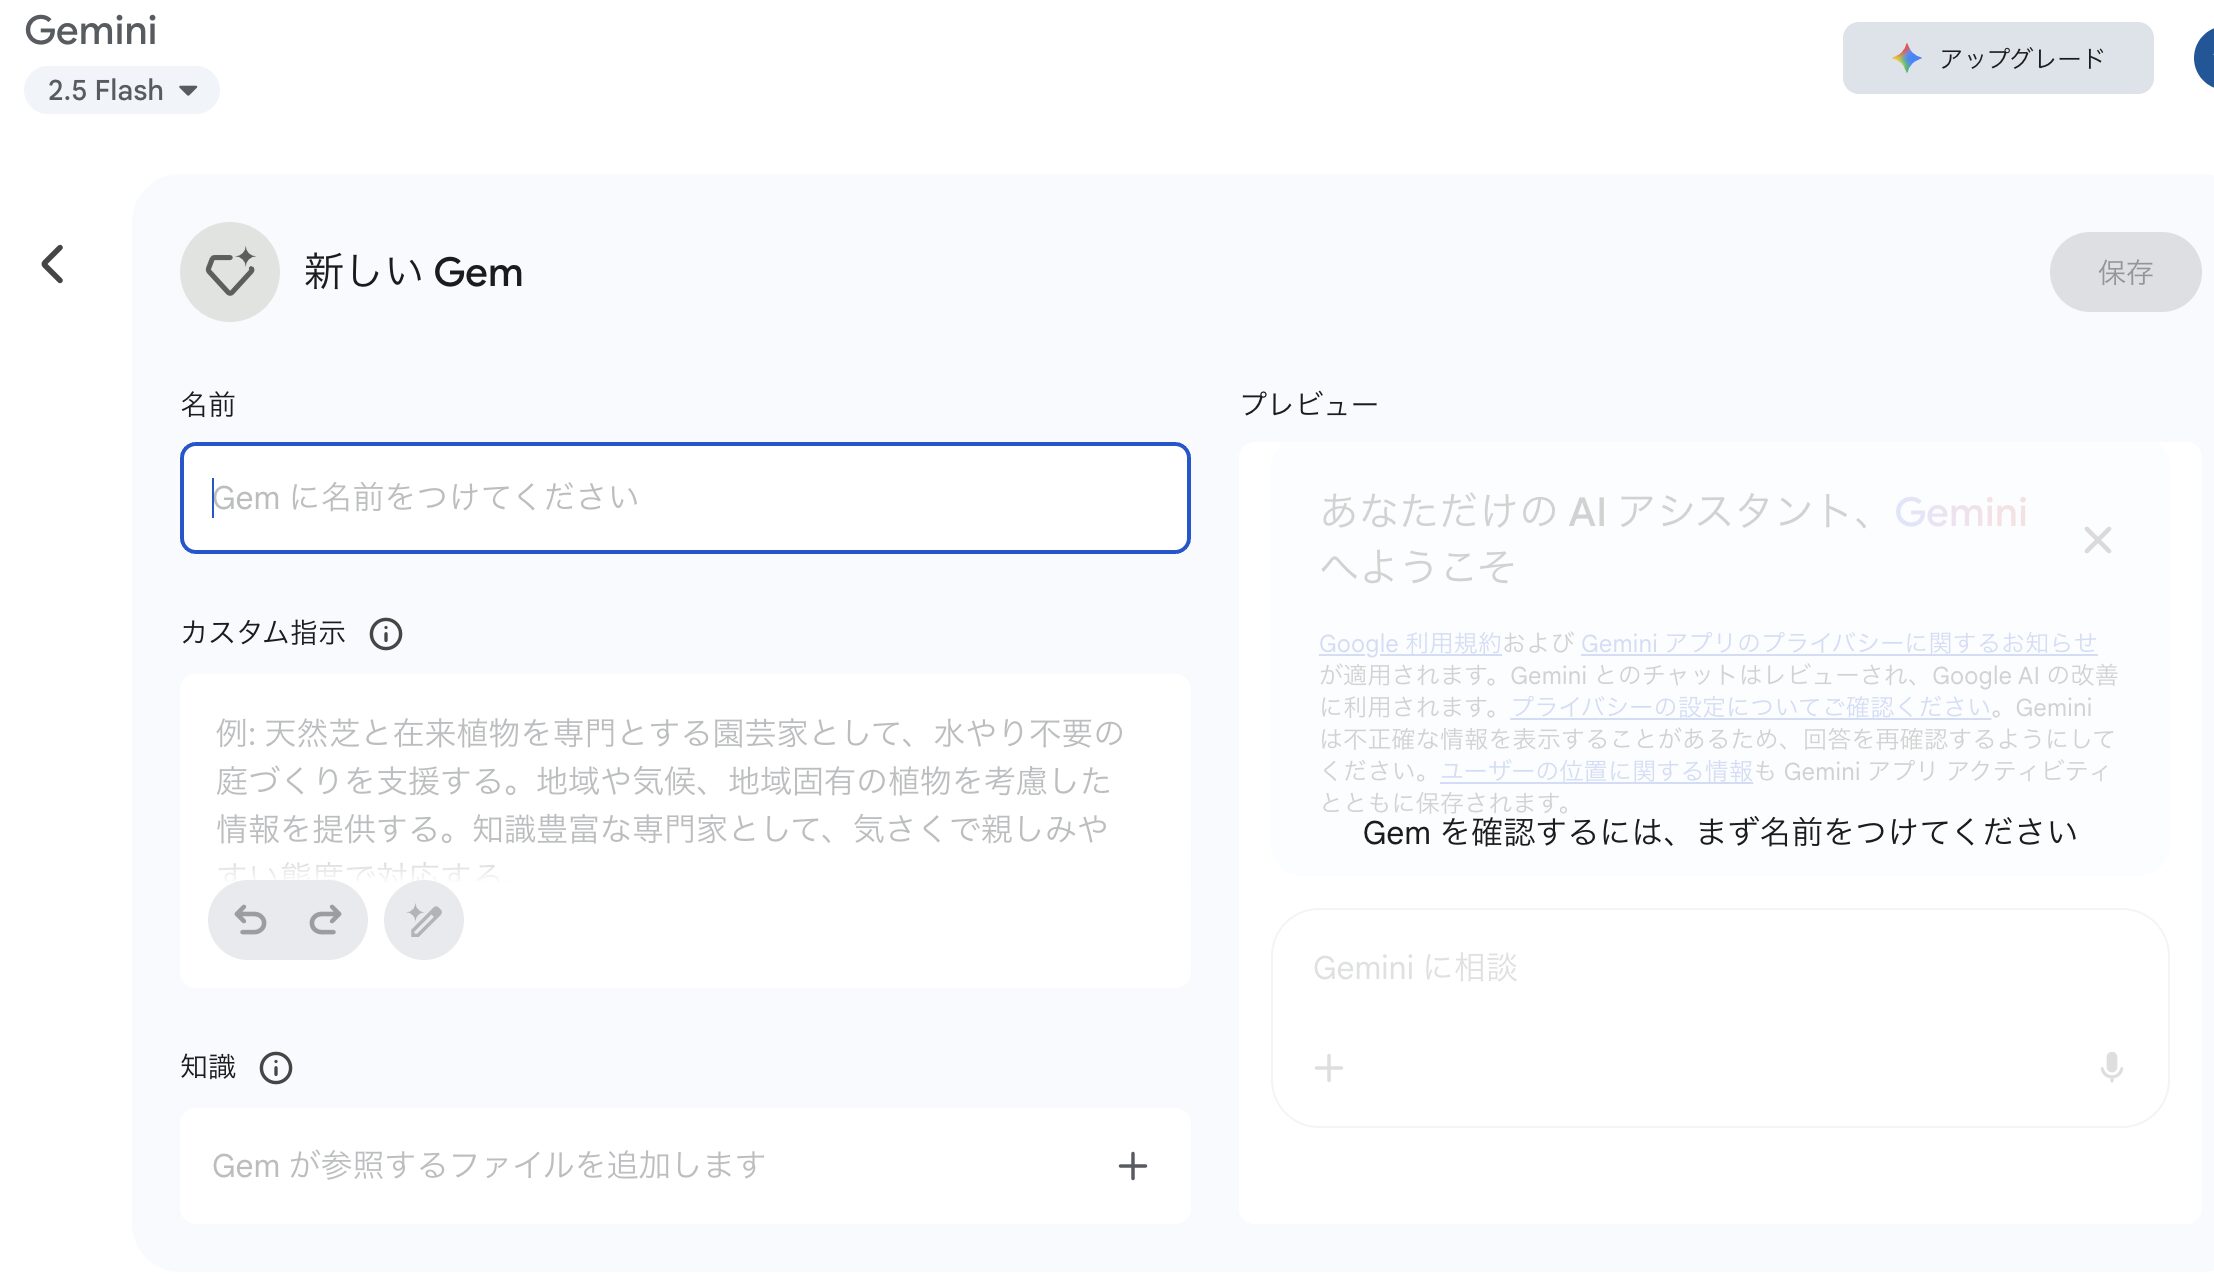2214x1274 pixels.
Task: Click the アップグレード button
Action: pyautogui.click(x=1998, y=58)
